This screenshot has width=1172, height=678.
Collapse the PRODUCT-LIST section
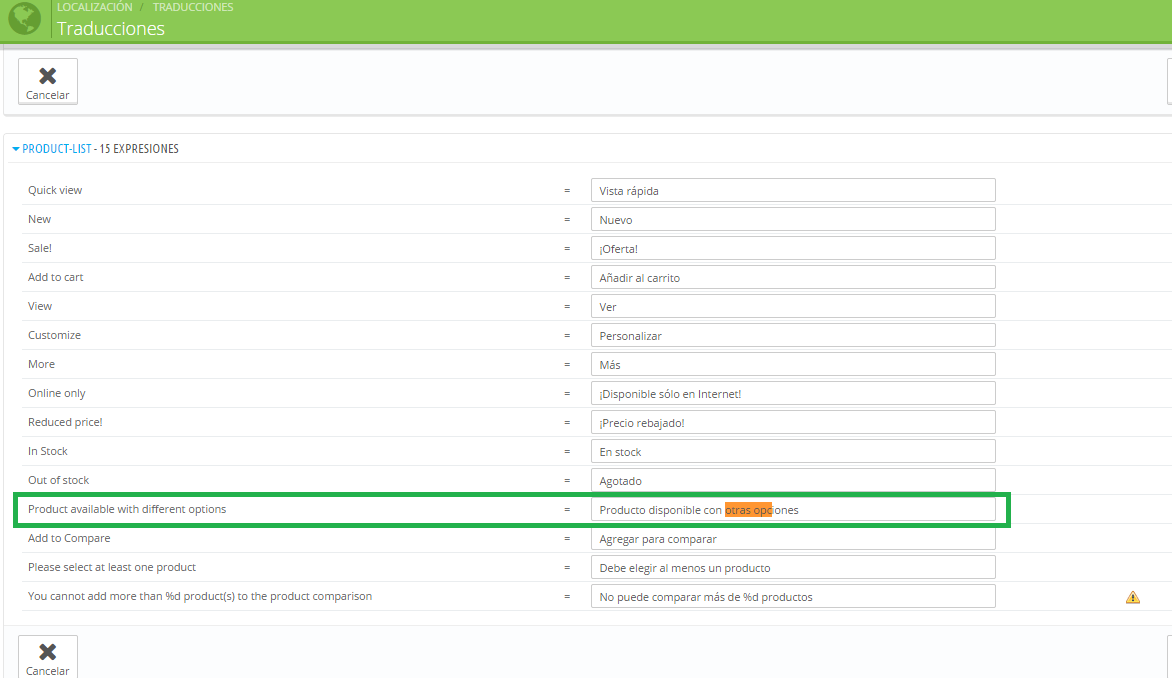click(x=56, y=149)
